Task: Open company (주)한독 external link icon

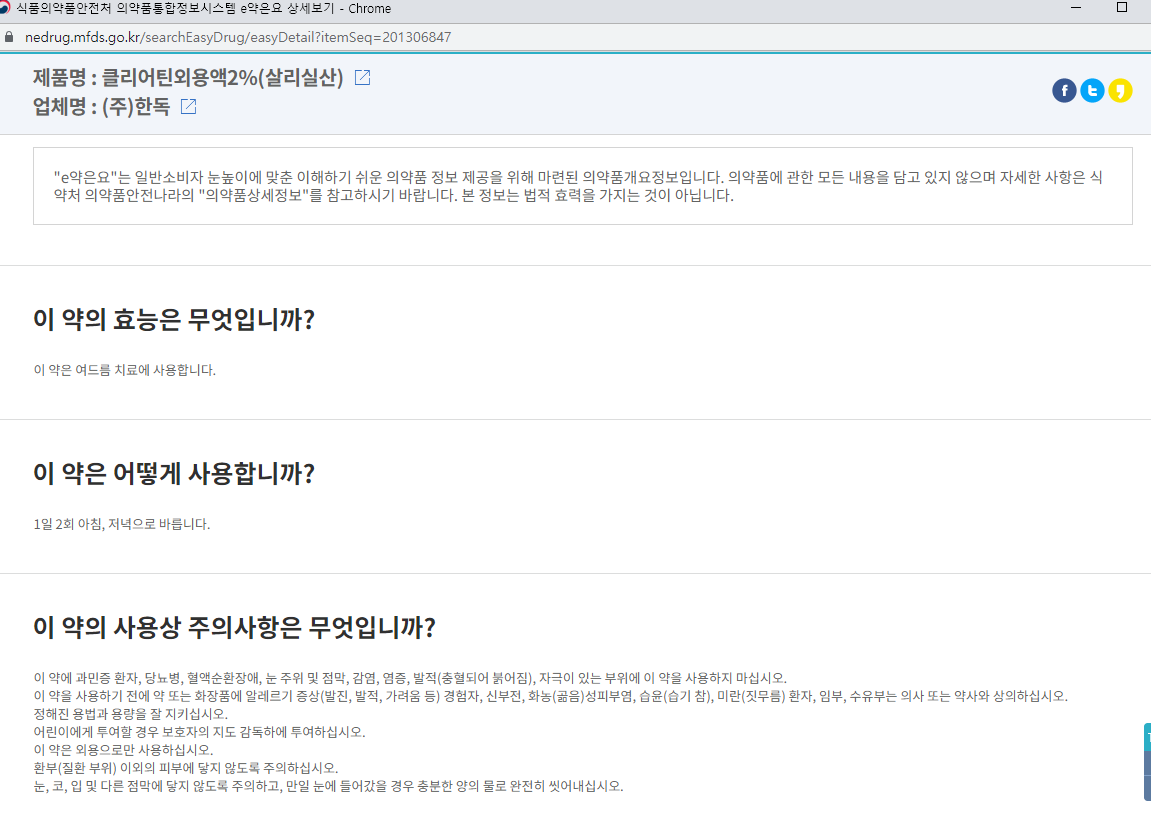Action: coord(189,106)
